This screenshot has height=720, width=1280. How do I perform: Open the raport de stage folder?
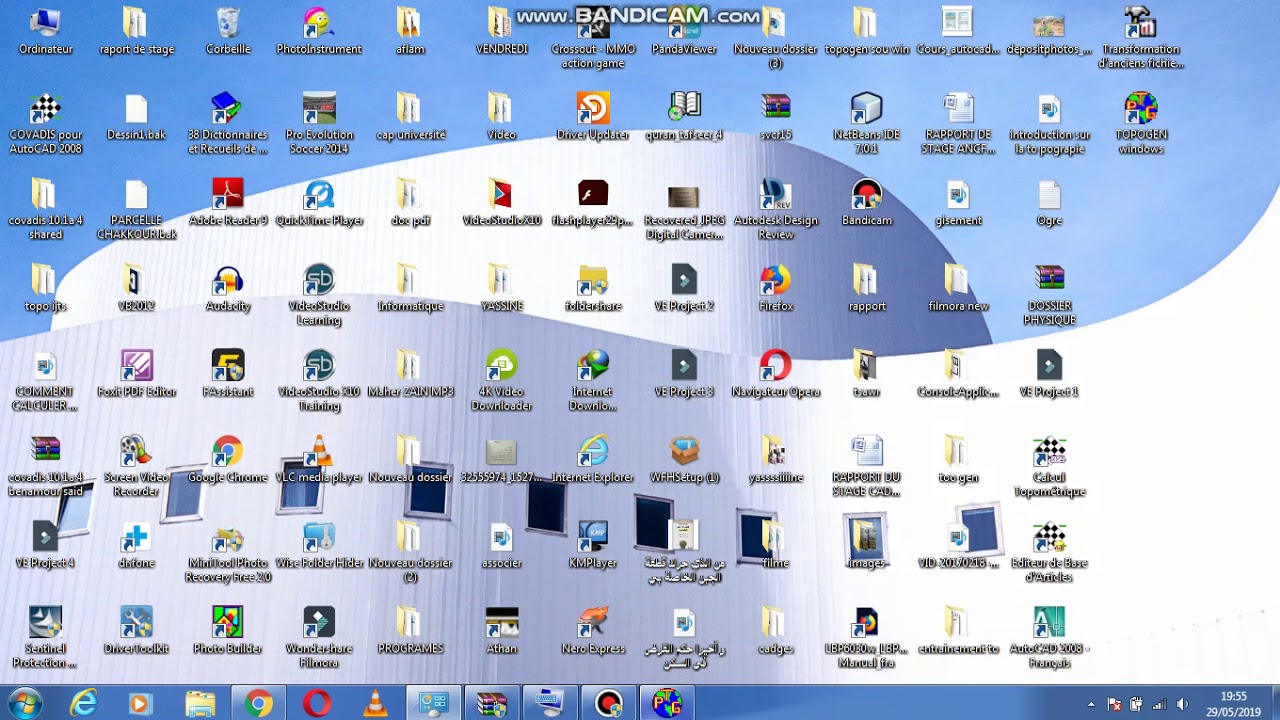137,30
